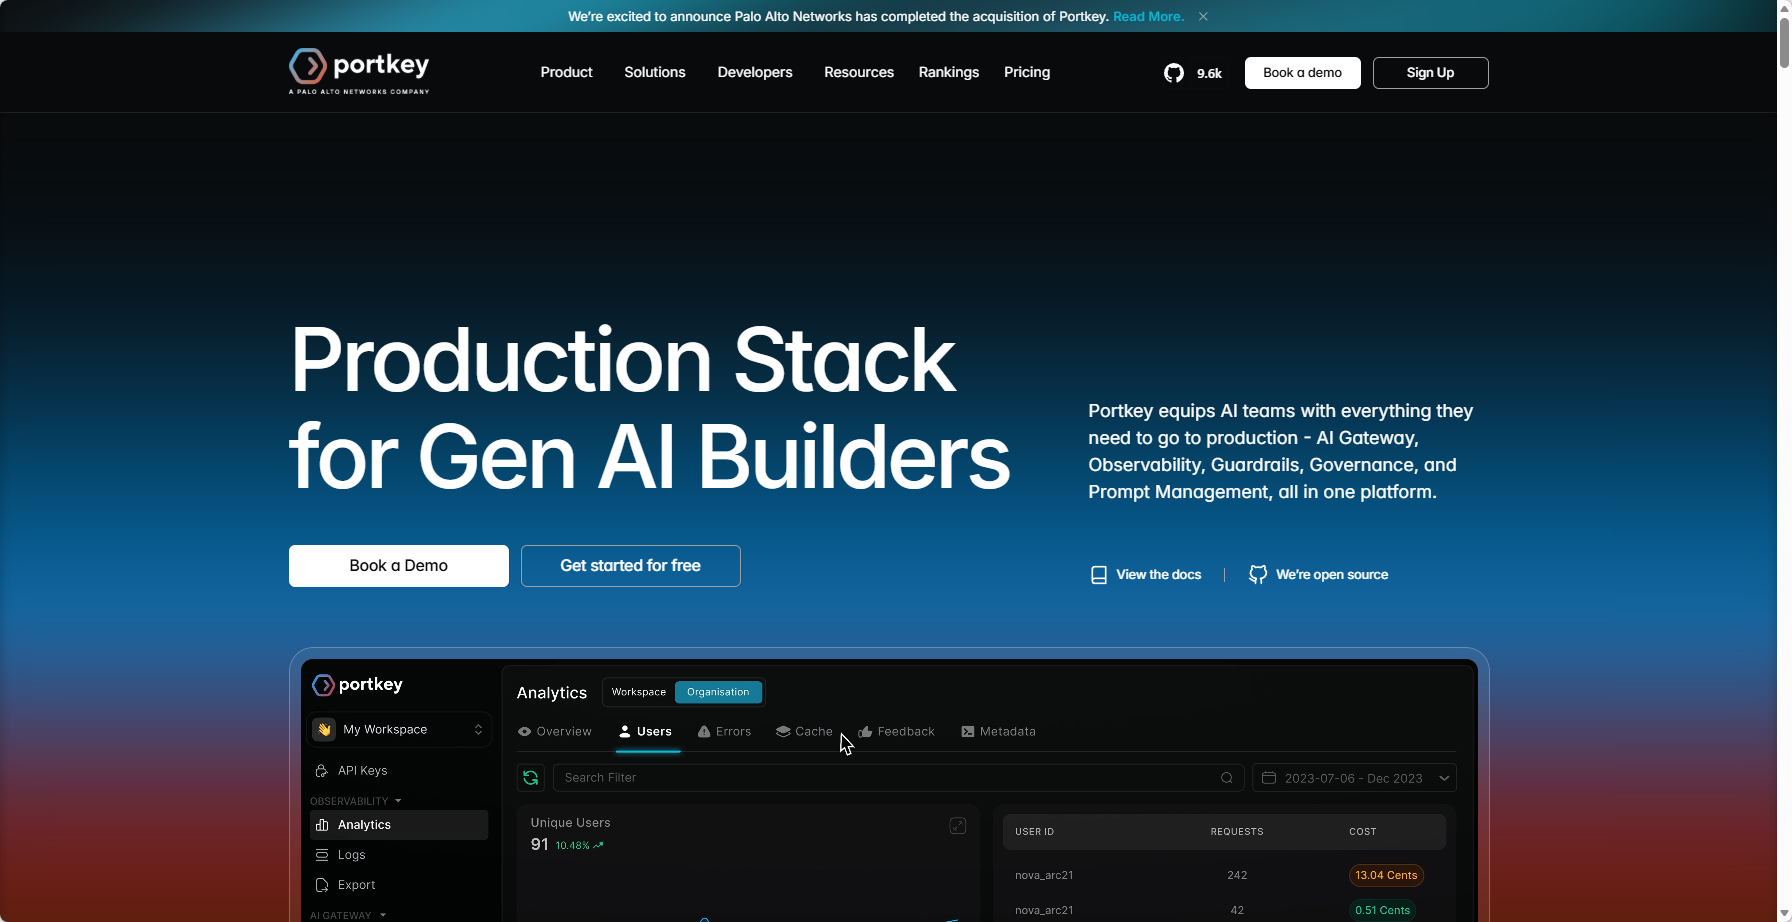This screenshot has width=1792, height=922.
Task: Go to the Pricing page
Action: [1027, 72]
